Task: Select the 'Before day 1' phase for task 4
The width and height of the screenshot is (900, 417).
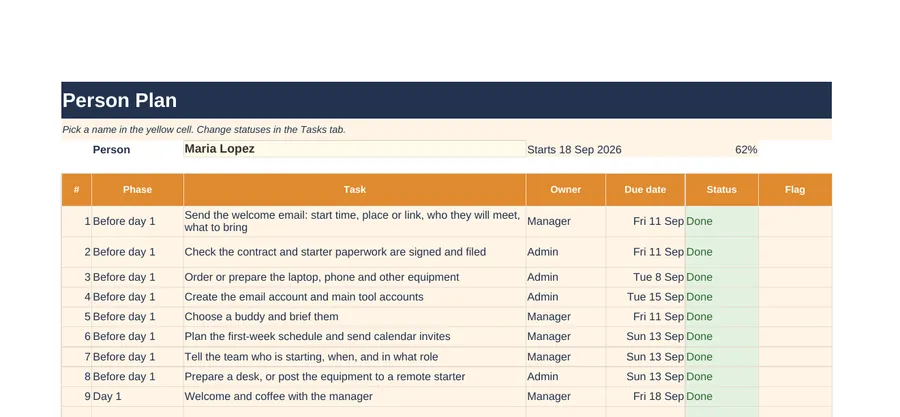Action: 137,297
